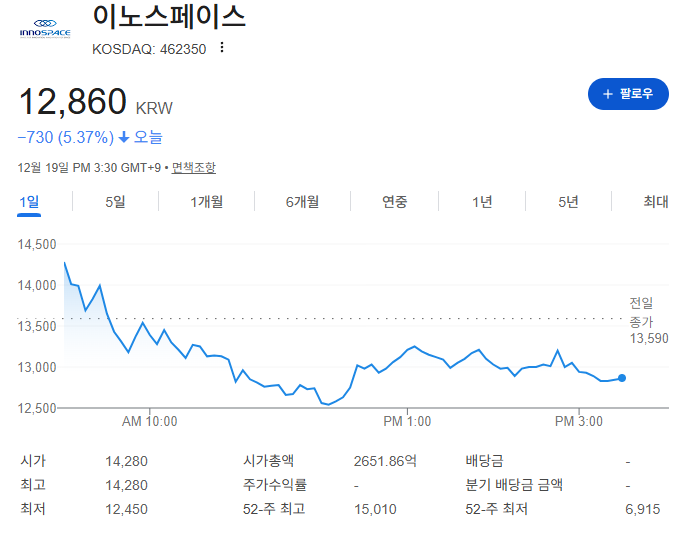Switch to the 5일 chart tab
This screenshot has height=548, width=689.
115,202
